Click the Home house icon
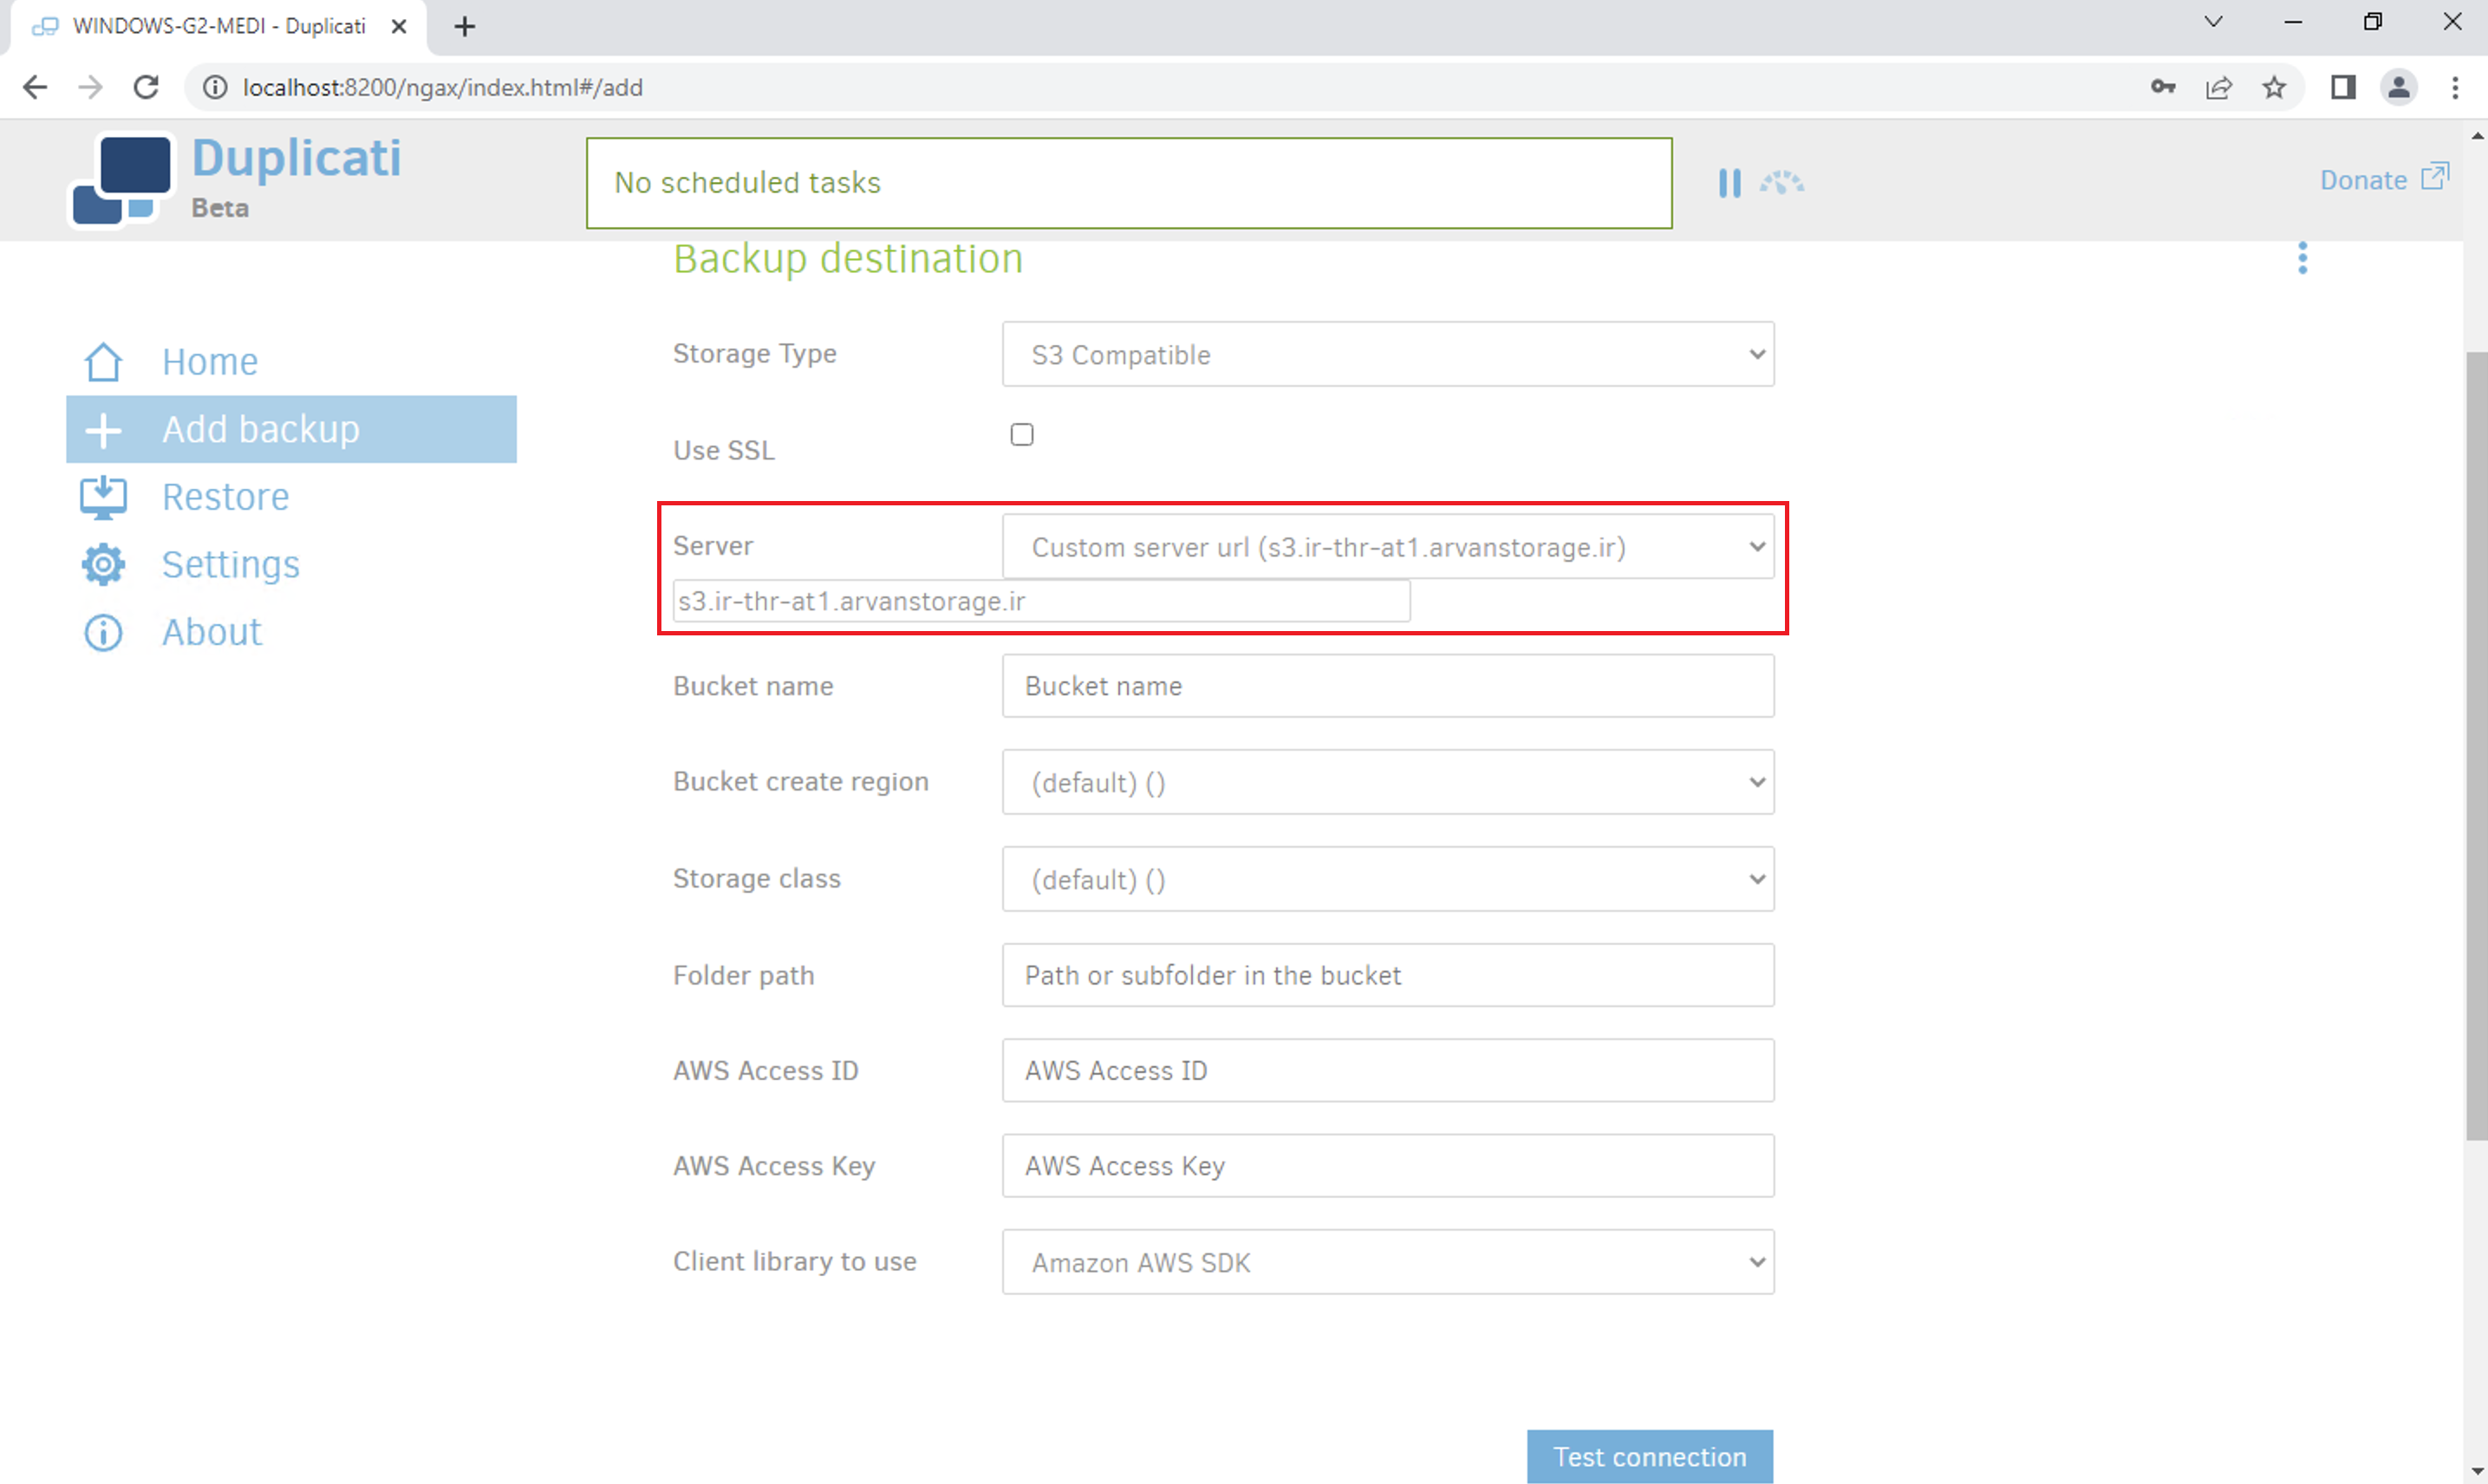Image resolution: width=2488 pixels, height=1484 pixels. pyautogui.click(x=103, y=362)
